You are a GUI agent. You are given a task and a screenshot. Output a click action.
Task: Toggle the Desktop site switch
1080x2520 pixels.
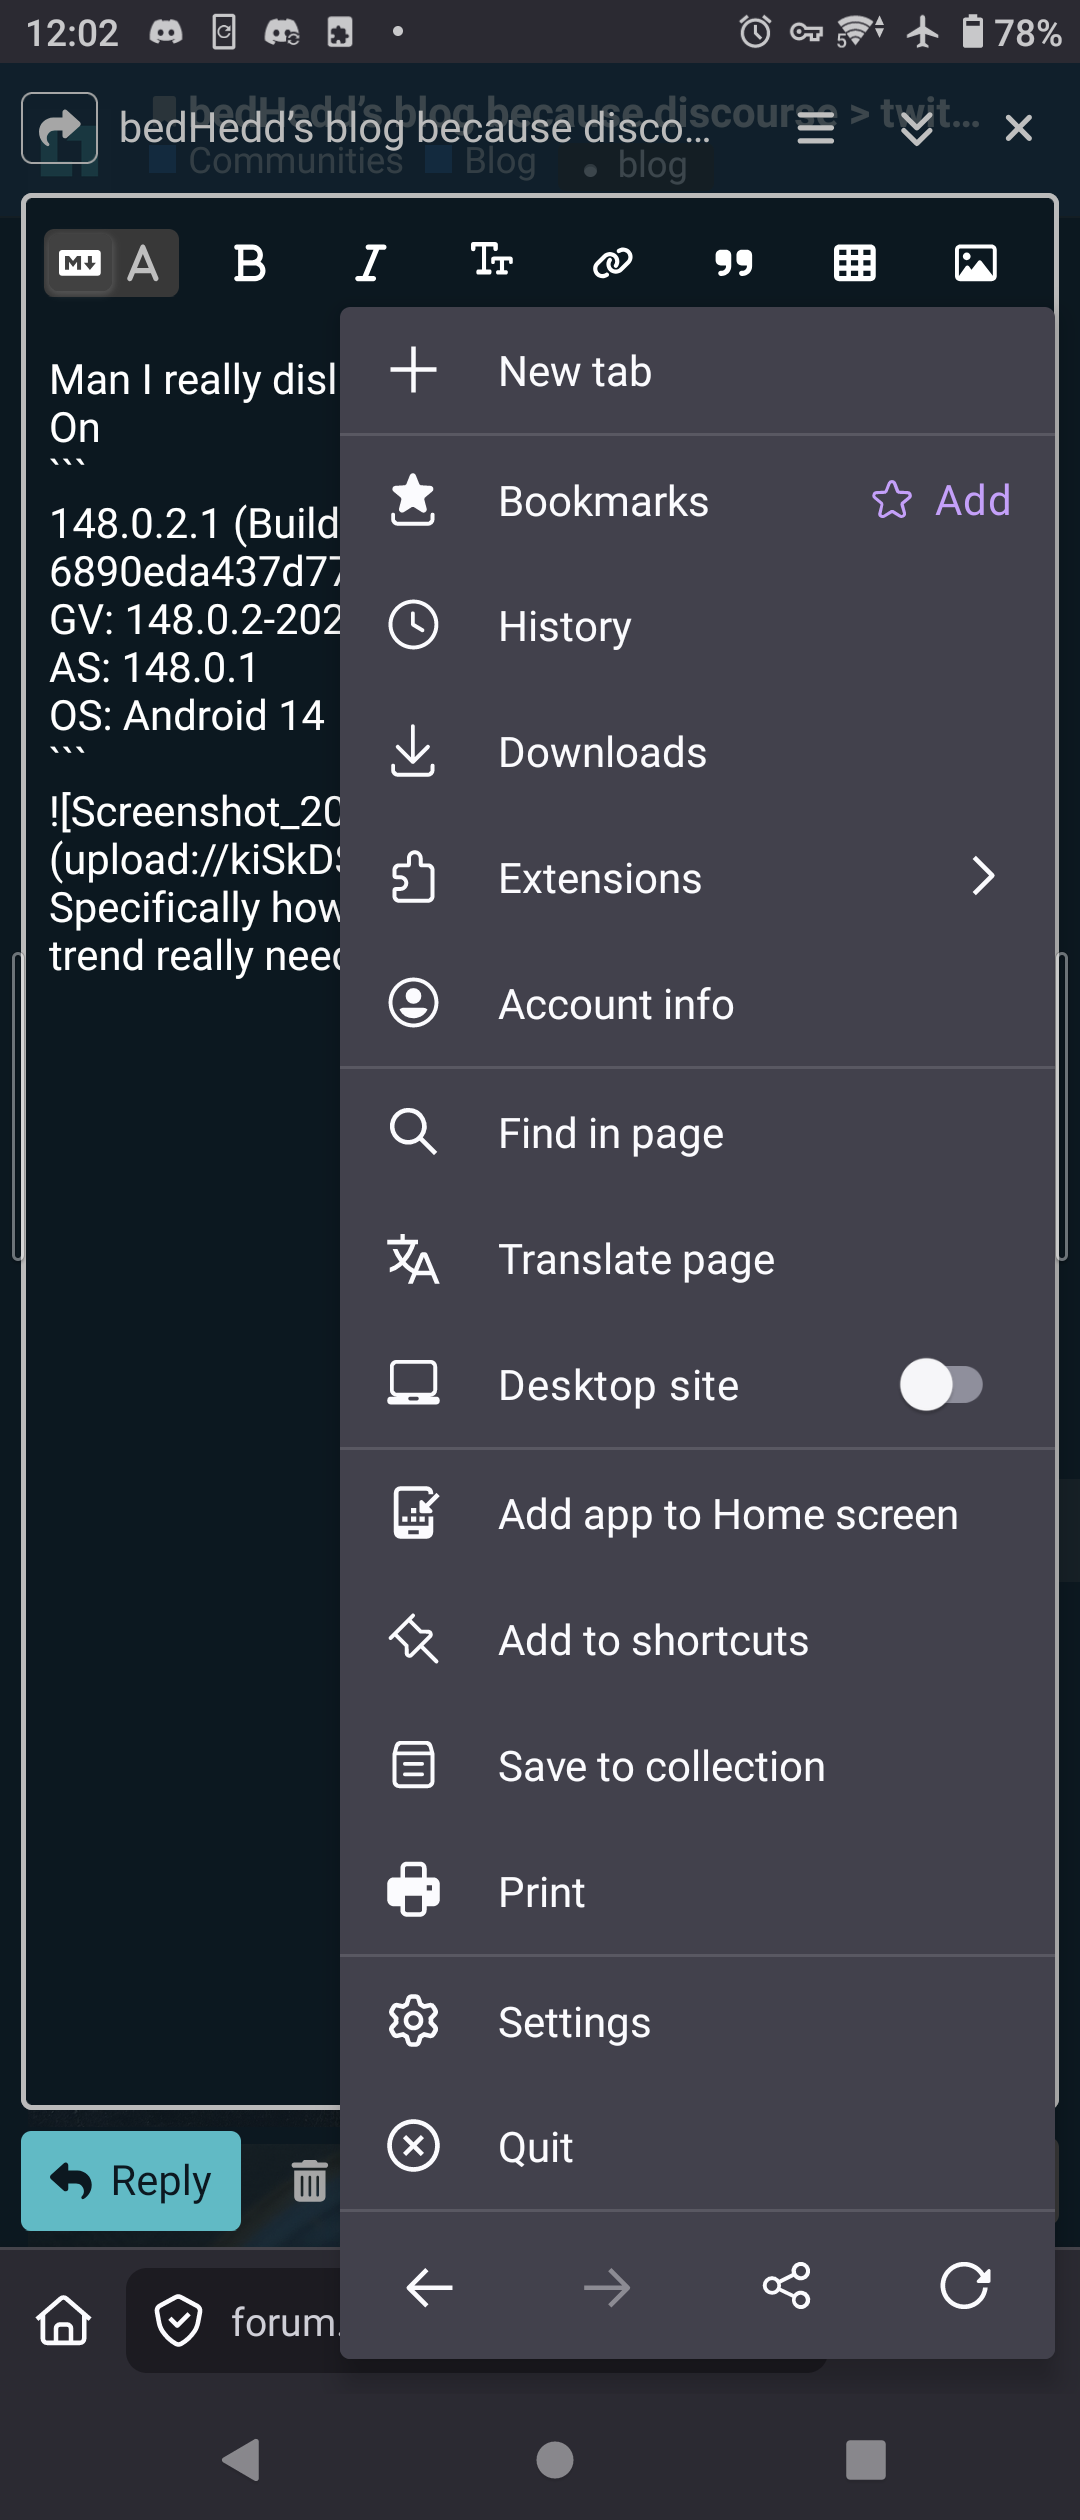tap(940, 1385)
